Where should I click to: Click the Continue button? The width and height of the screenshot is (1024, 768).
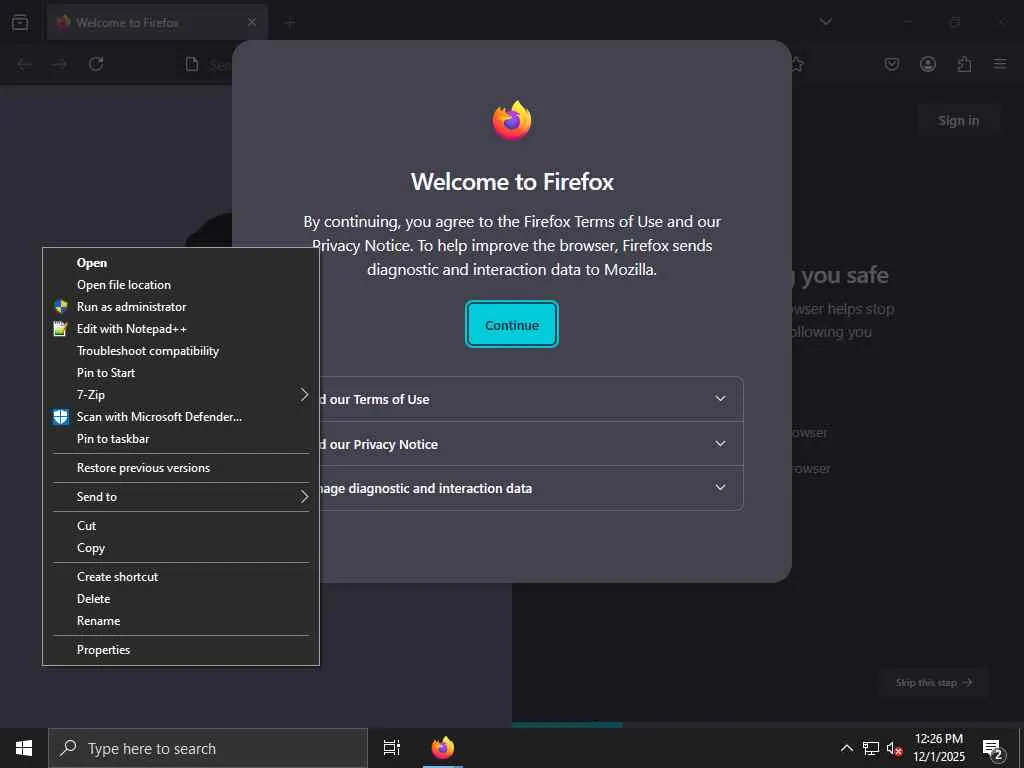[x=512, y=325]
